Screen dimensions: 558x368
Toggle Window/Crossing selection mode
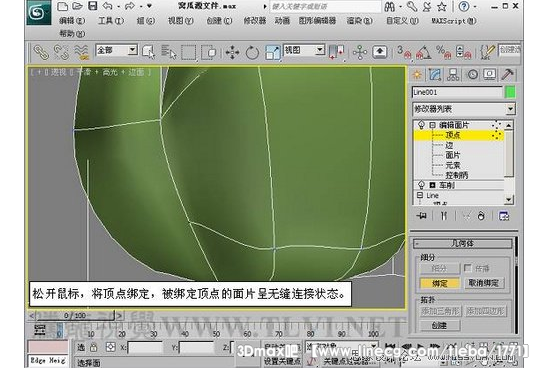coord(209,53)
